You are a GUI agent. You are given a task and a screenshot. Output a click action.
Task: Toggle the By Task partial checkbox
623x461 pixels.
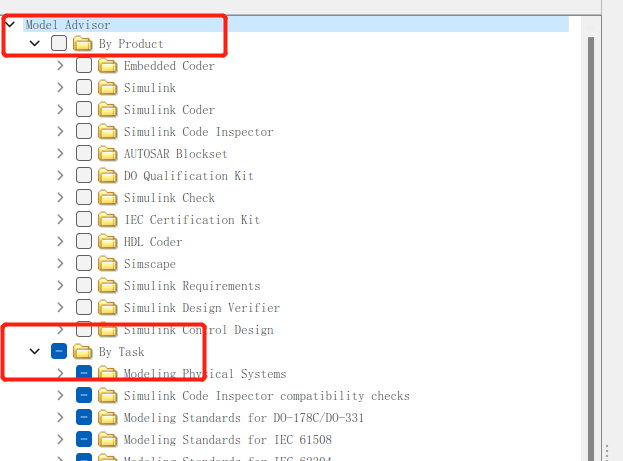[x=59, y=351]
